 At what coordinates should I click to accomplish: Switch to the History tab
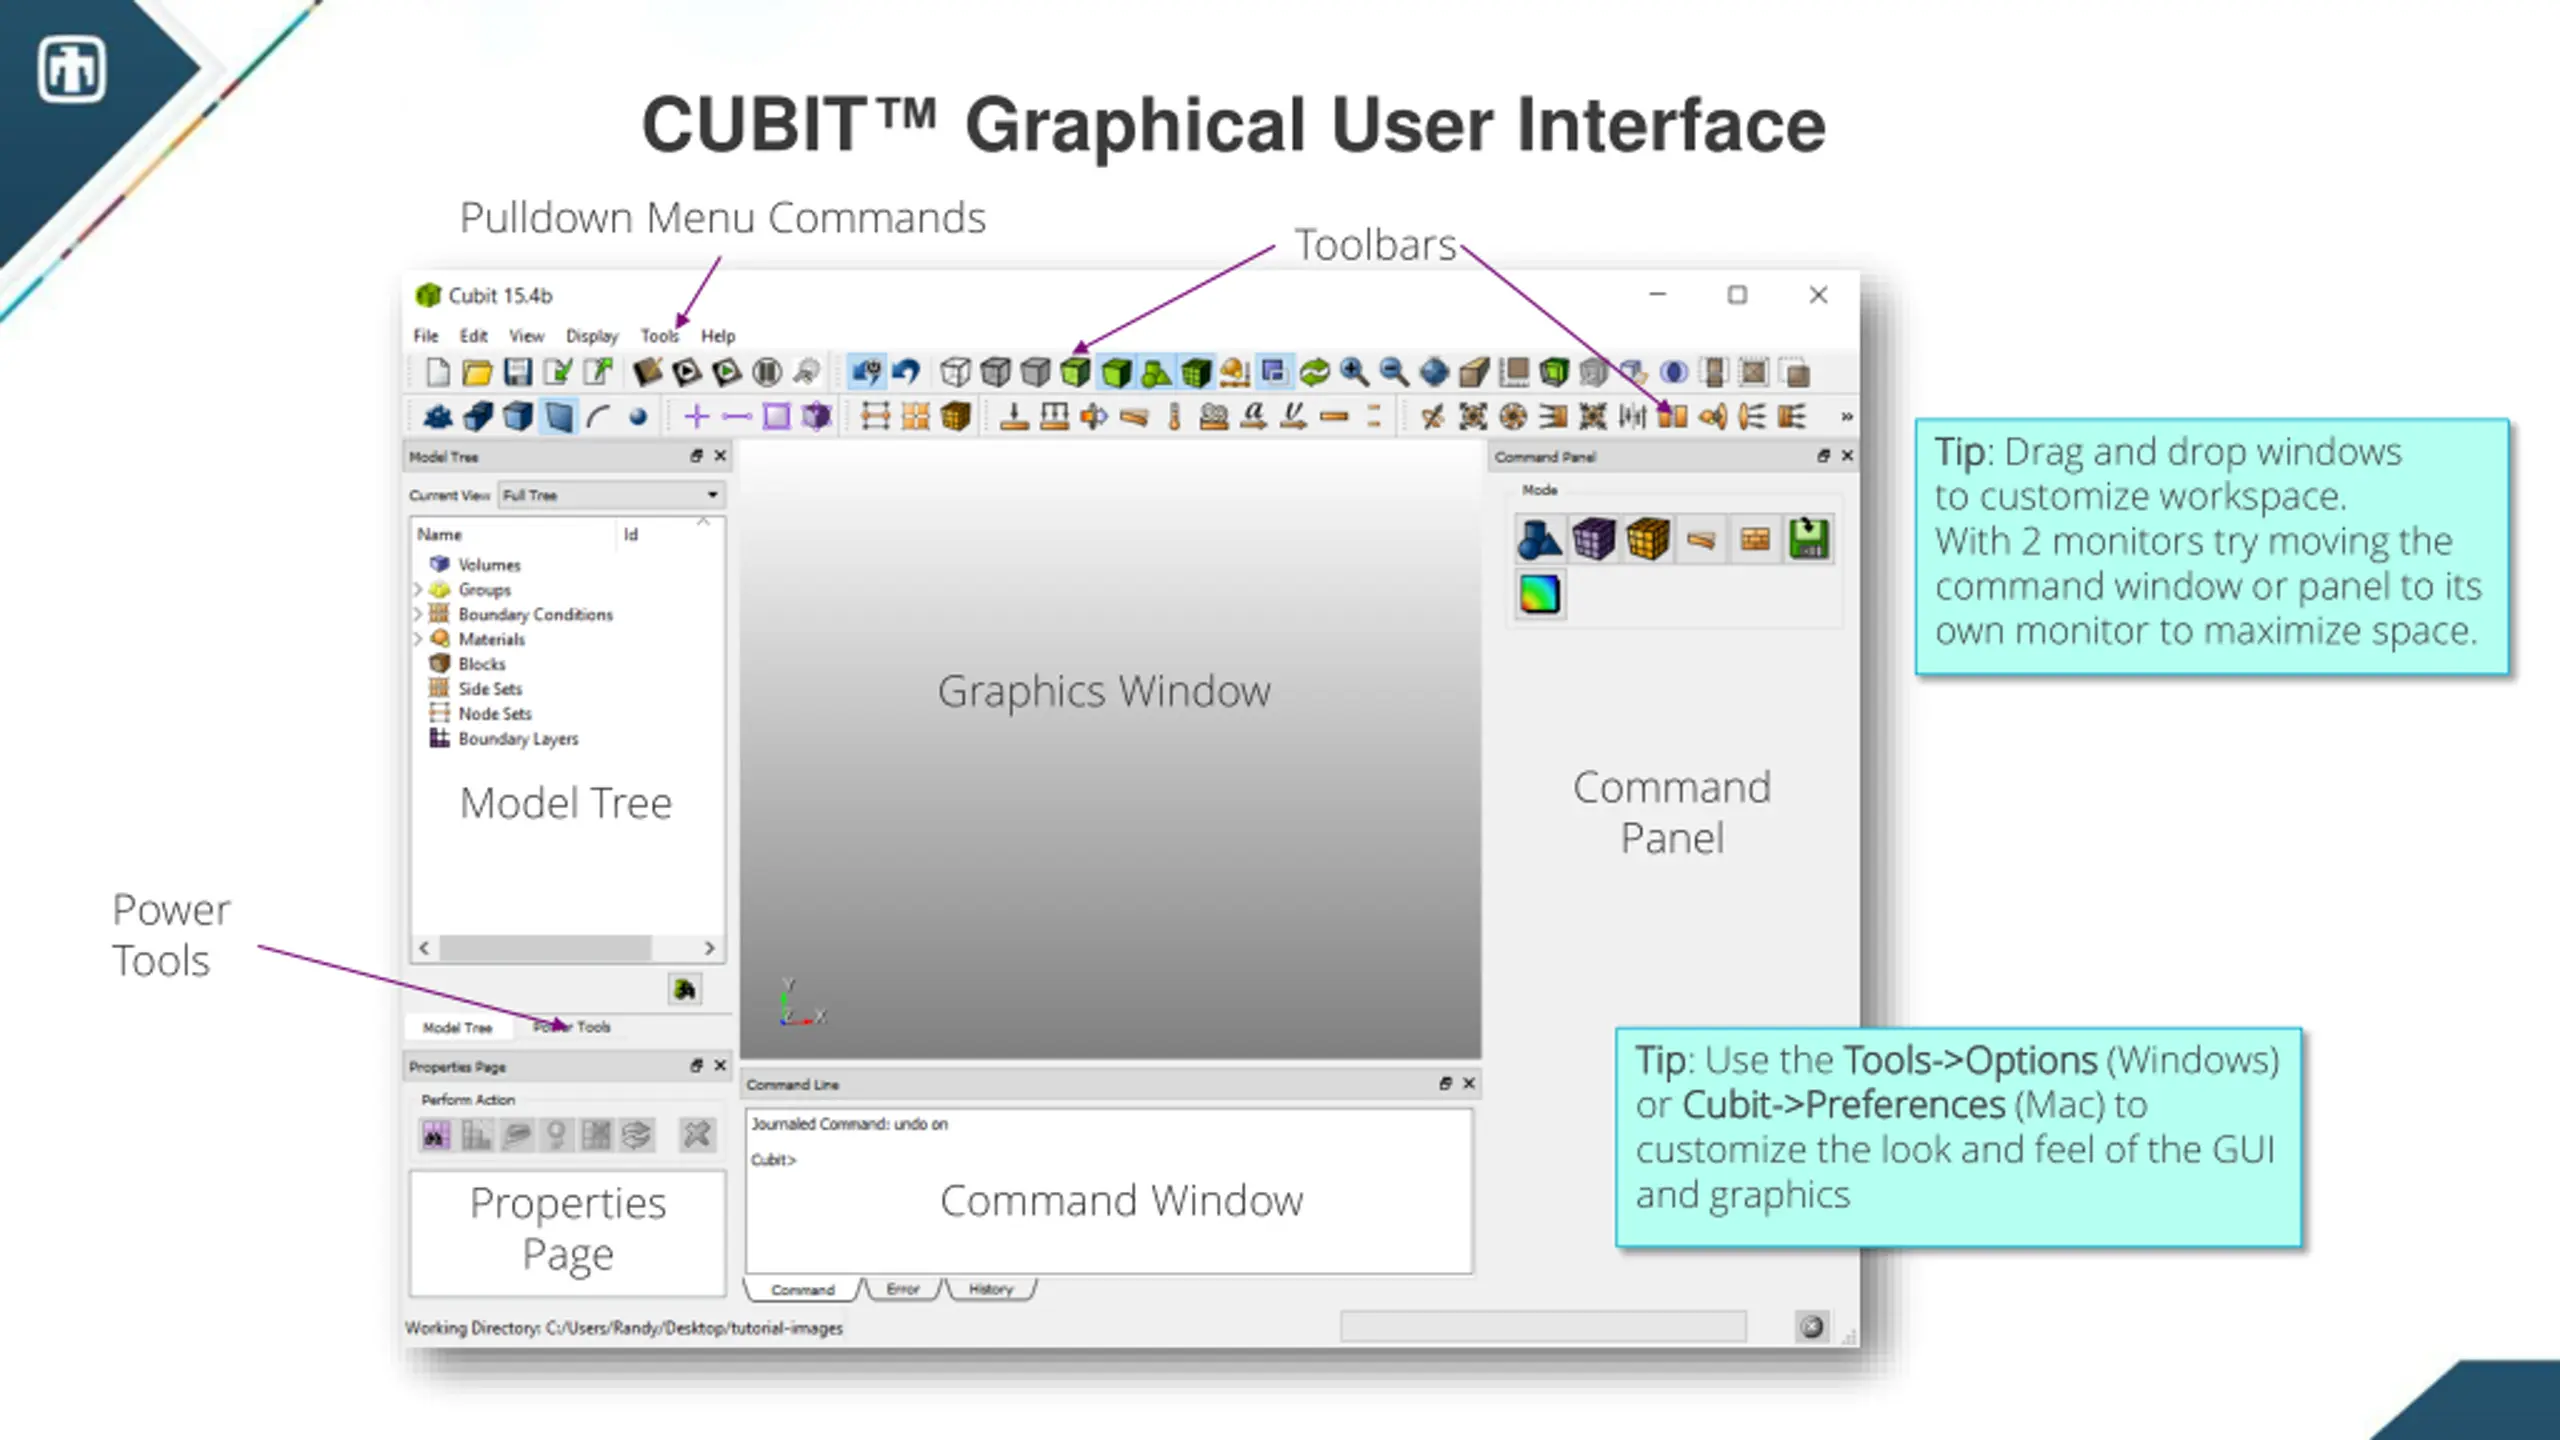point(990,1289)
